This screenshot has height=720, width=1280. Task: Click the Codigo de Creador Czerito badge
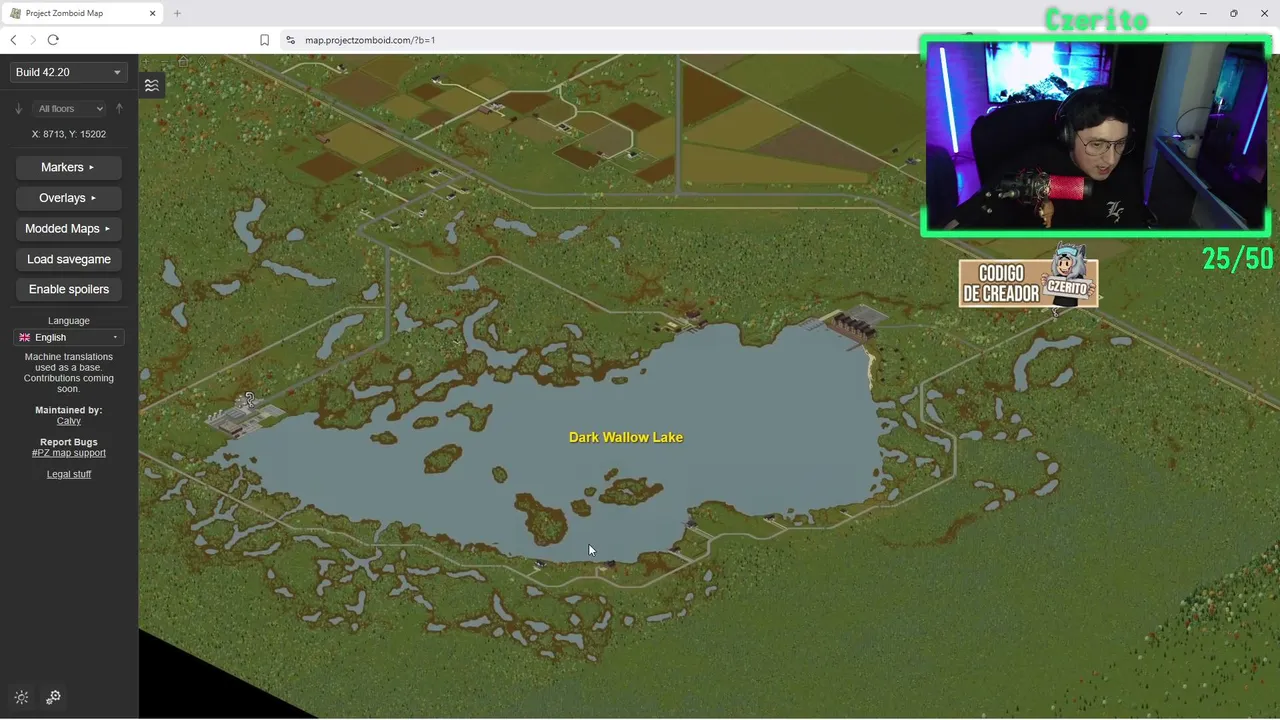(x=1028, y=282)
